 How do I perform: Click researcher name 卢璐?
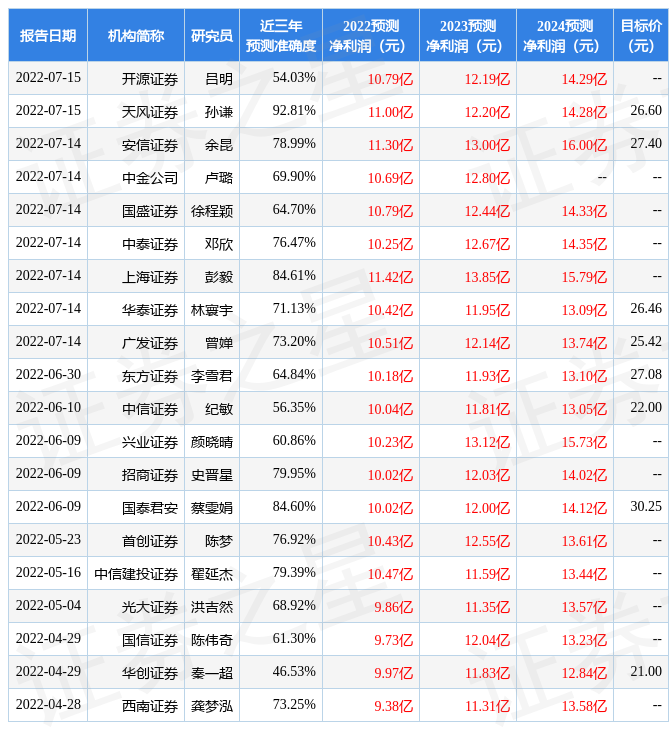point(219,178)
